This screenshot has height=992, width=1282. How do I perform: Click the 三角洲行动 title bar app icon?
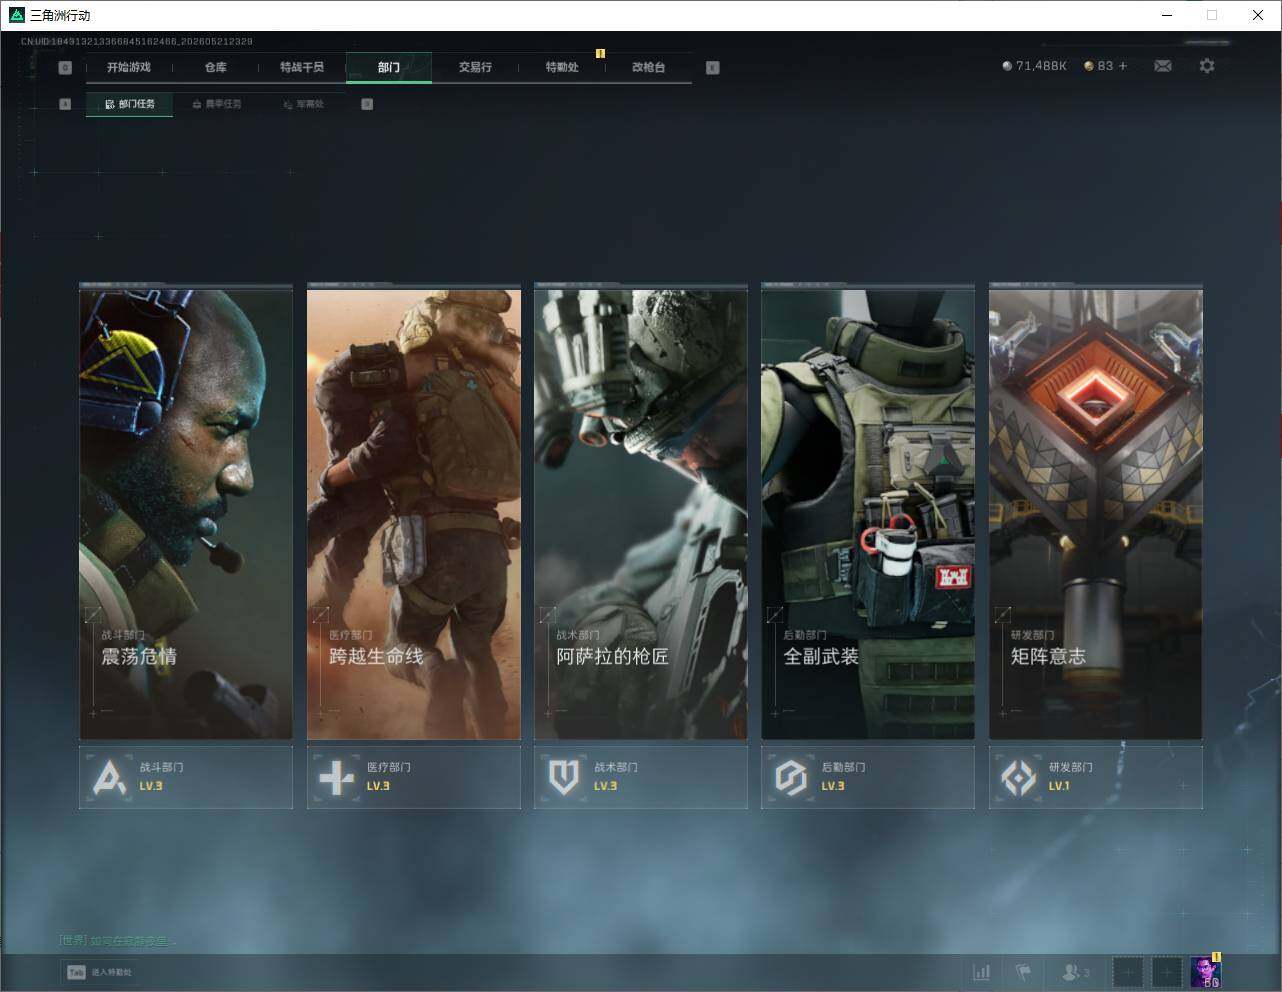(x=16, y=15)
